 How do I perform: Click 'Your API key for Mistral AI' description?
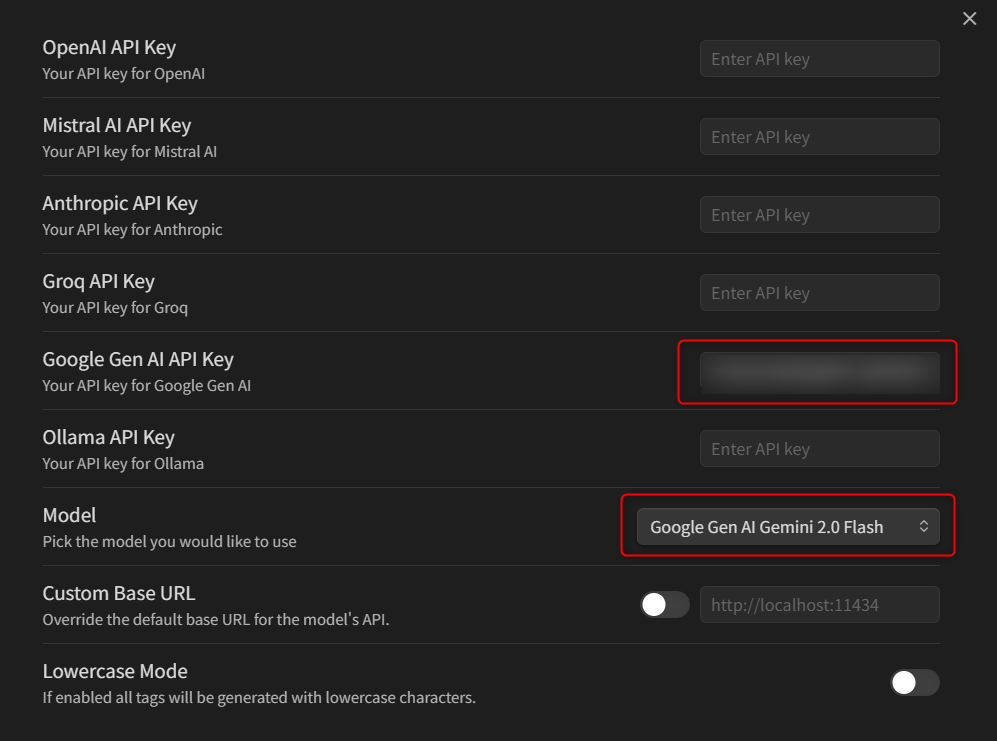pos(130,152)
